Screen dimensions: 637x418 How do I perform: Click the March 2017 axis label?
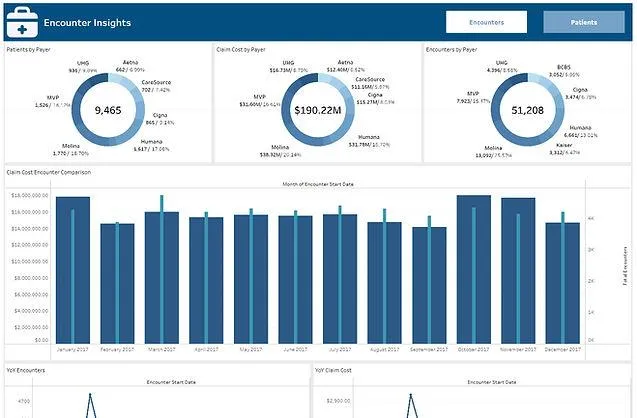click(162, 349)
